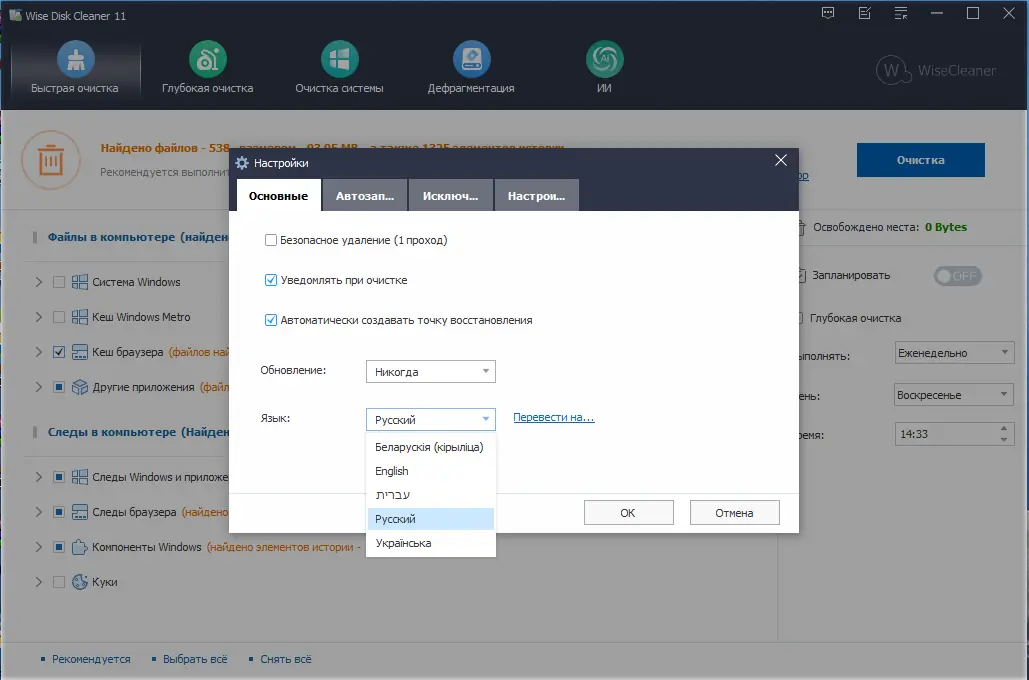Viewport: 1029px width, 680px height.
Task: Open Воскресенье day dropdown
Action: pyautogui.click(x=954, y=395)
